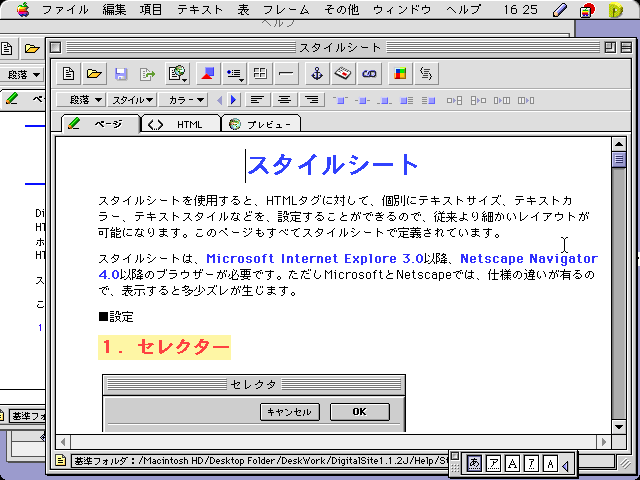
Task: Click the vertical scrollbar down arrow
Action: [619, 427]
